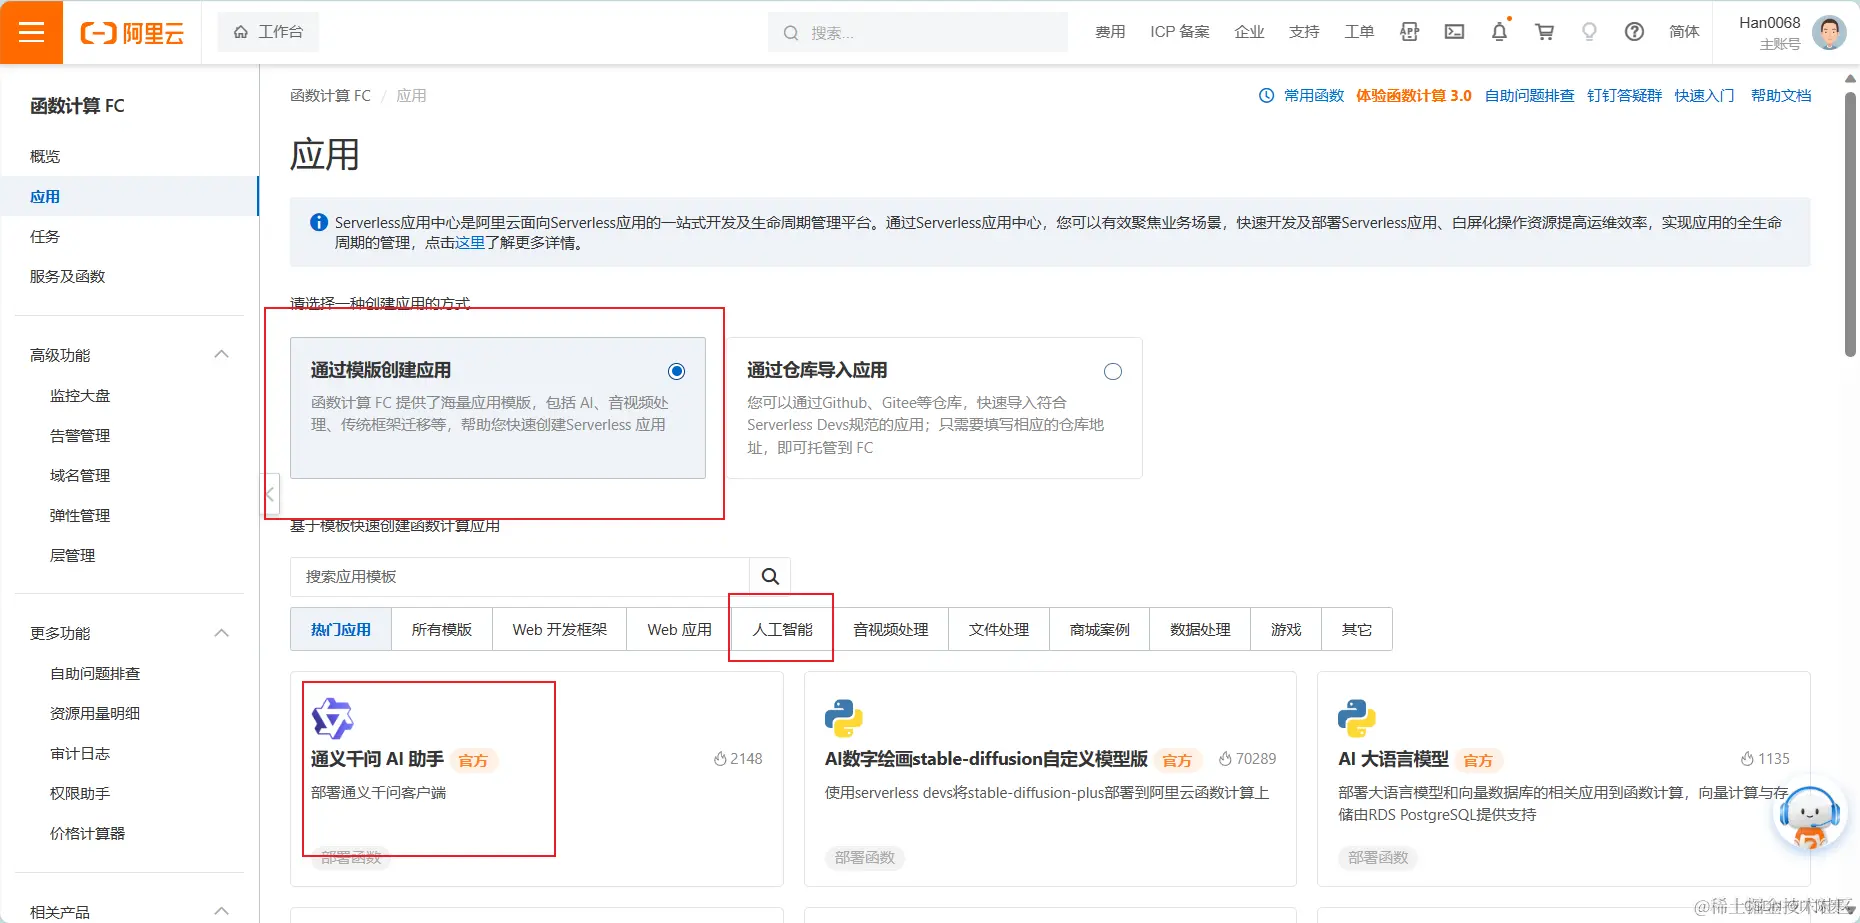Open the shopping cart icon
The height and width of the screenshot is (923, 1860).
click(x=1544, y=31)
